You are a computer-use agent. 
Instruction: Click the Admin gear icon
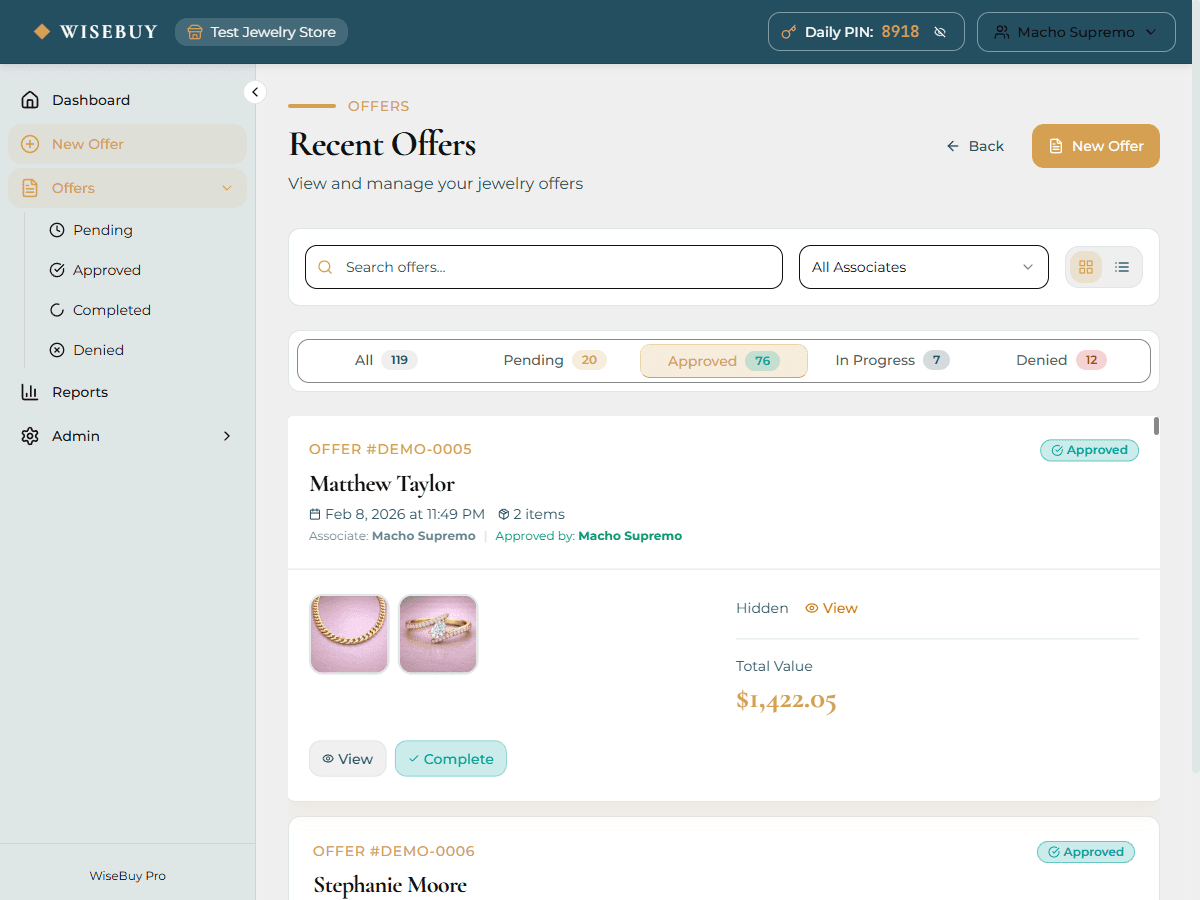[x=30, y=436]
